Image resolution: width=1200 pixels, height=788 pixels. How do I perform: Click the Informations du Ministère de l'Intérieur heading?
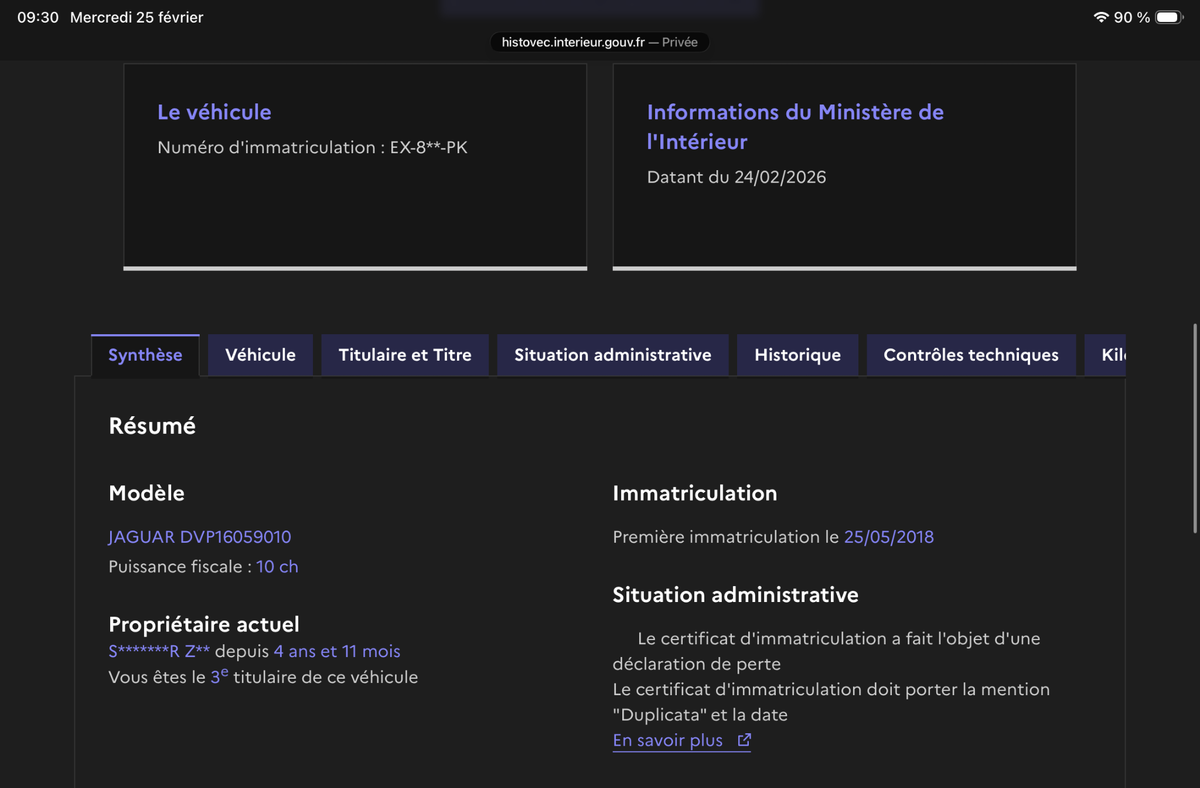coord(795,127)
